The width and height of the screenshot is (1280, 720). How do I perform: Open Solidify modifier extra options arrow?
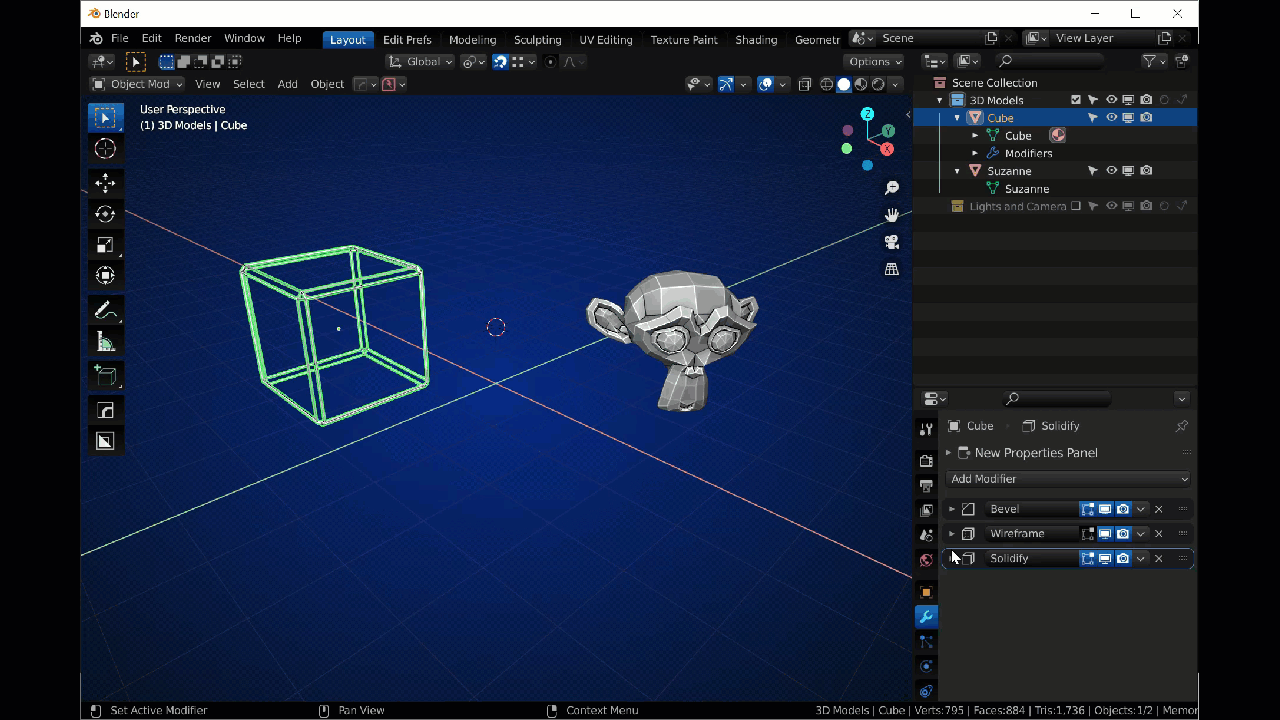(1141, 559)
